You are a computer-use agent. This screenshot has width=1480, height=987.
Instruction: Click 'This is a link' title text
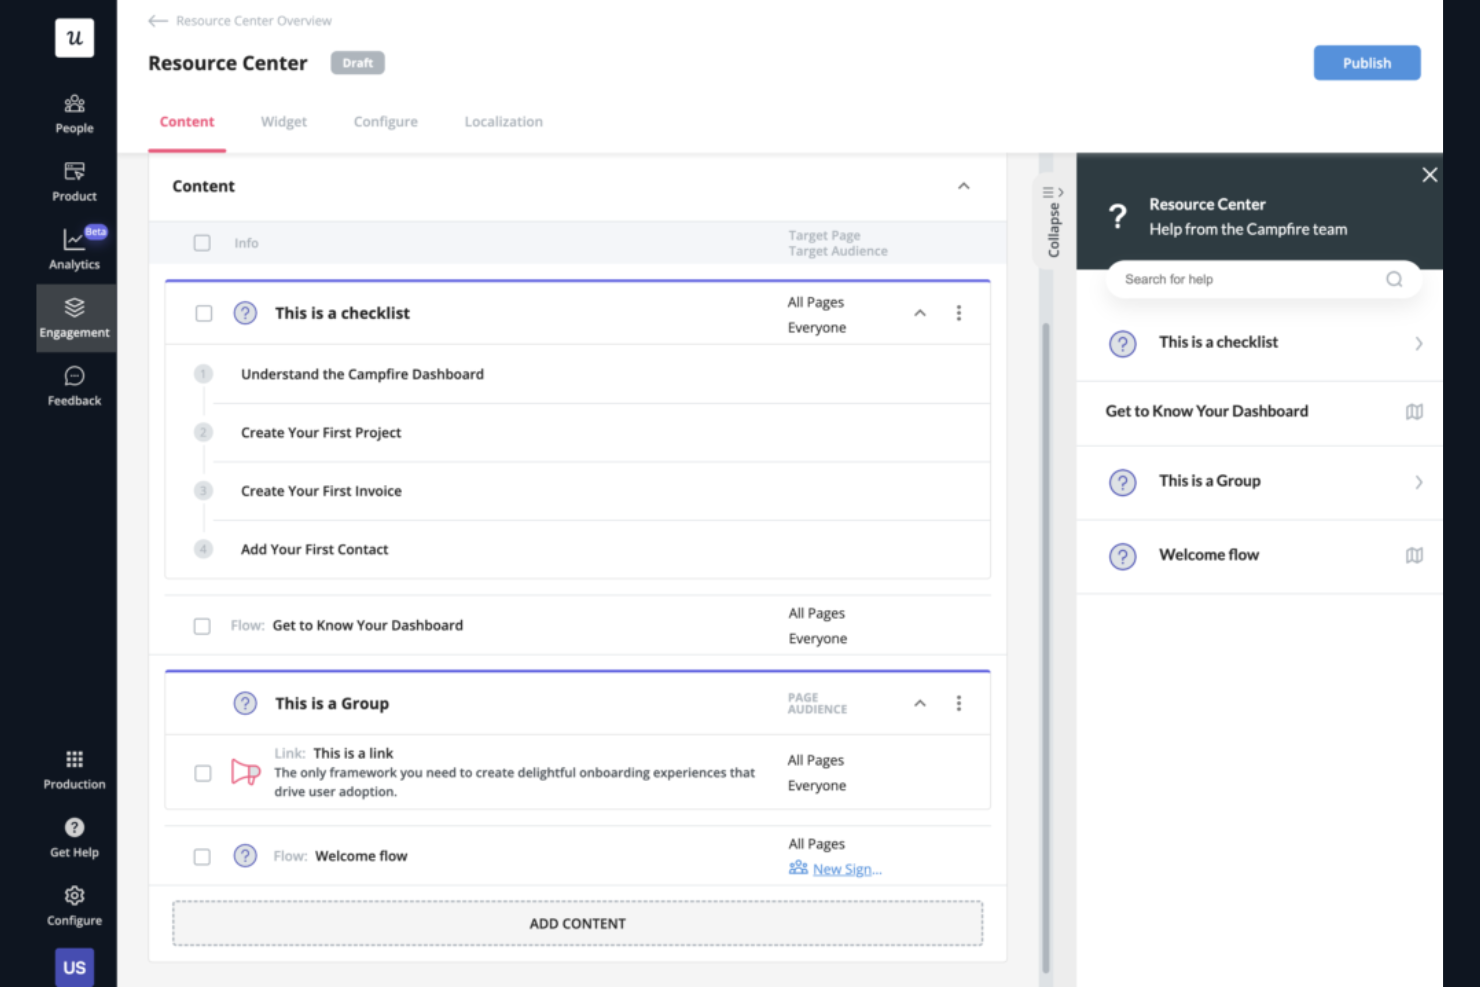[x=353, y=753]
